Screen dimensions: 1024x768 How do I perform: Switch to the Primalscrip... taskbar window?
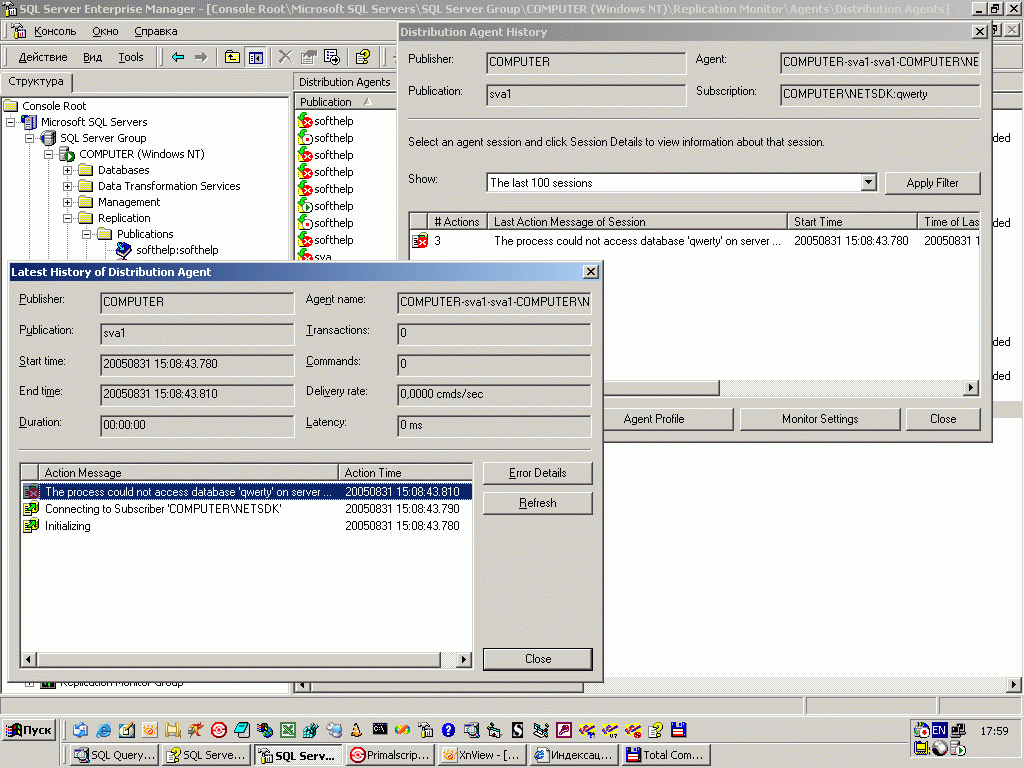pos(390,755)
